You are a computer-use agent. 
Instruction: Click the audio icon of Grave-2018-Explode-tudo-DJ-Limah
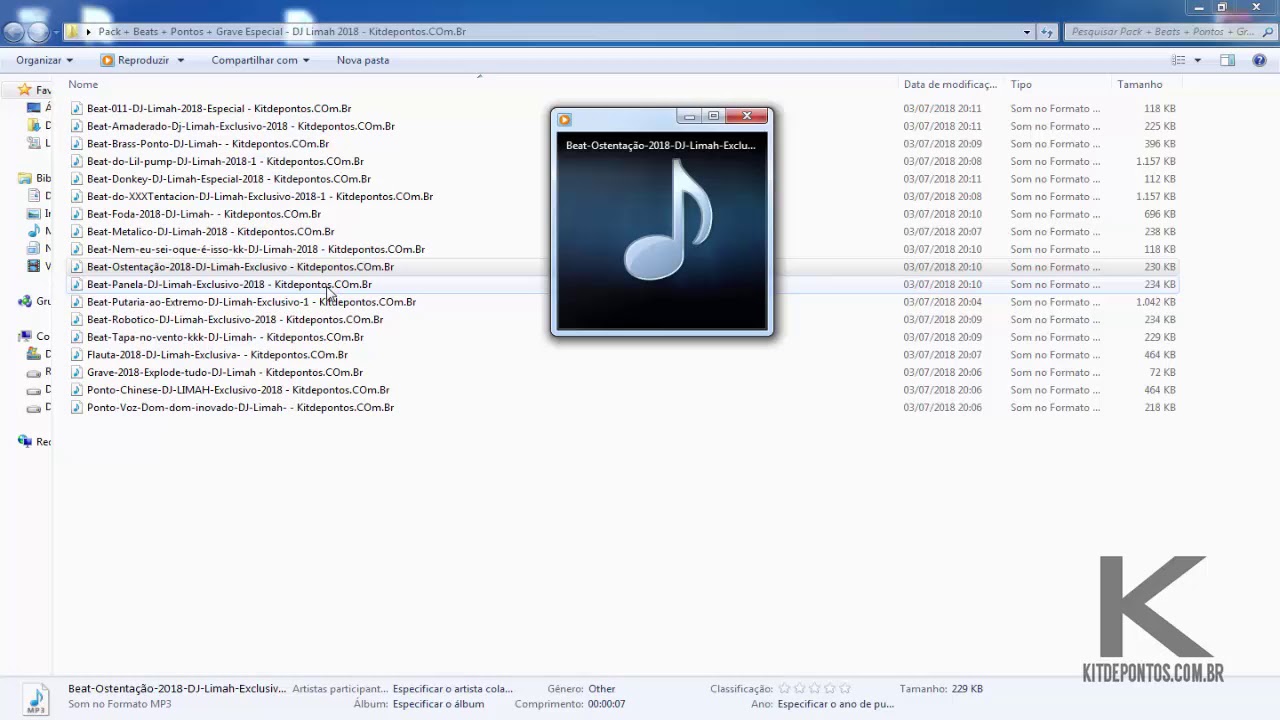tap(77, 372)
